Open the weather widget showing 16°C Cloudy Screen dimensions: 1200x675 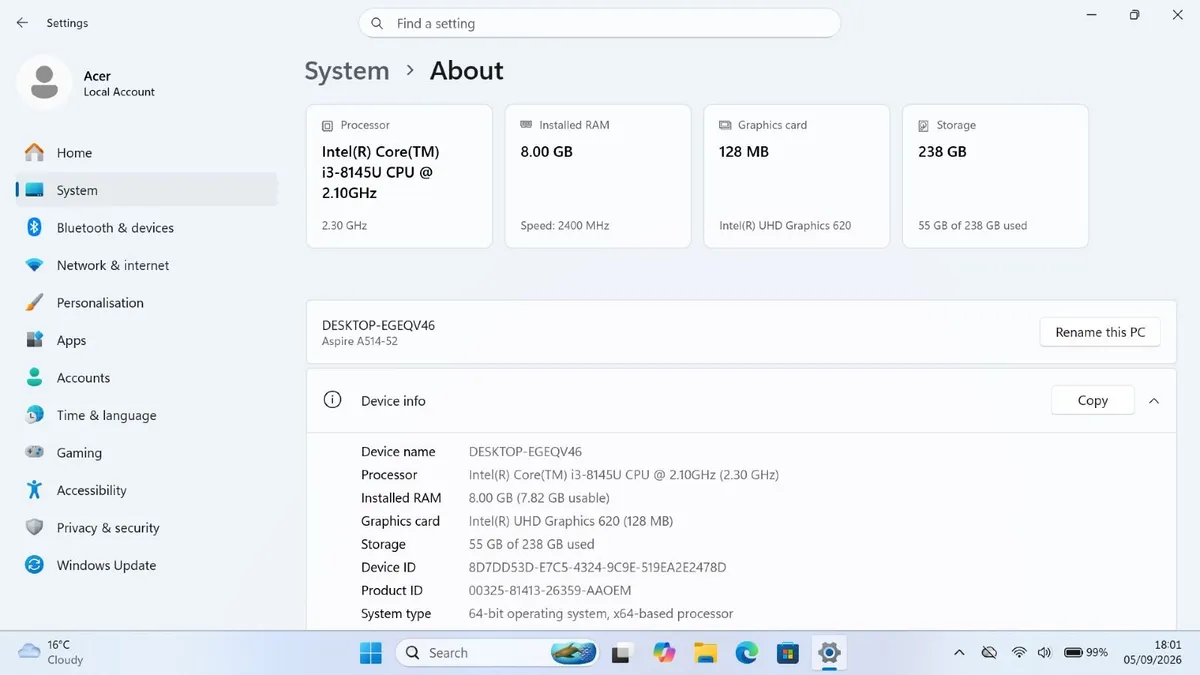pos(52,653)
